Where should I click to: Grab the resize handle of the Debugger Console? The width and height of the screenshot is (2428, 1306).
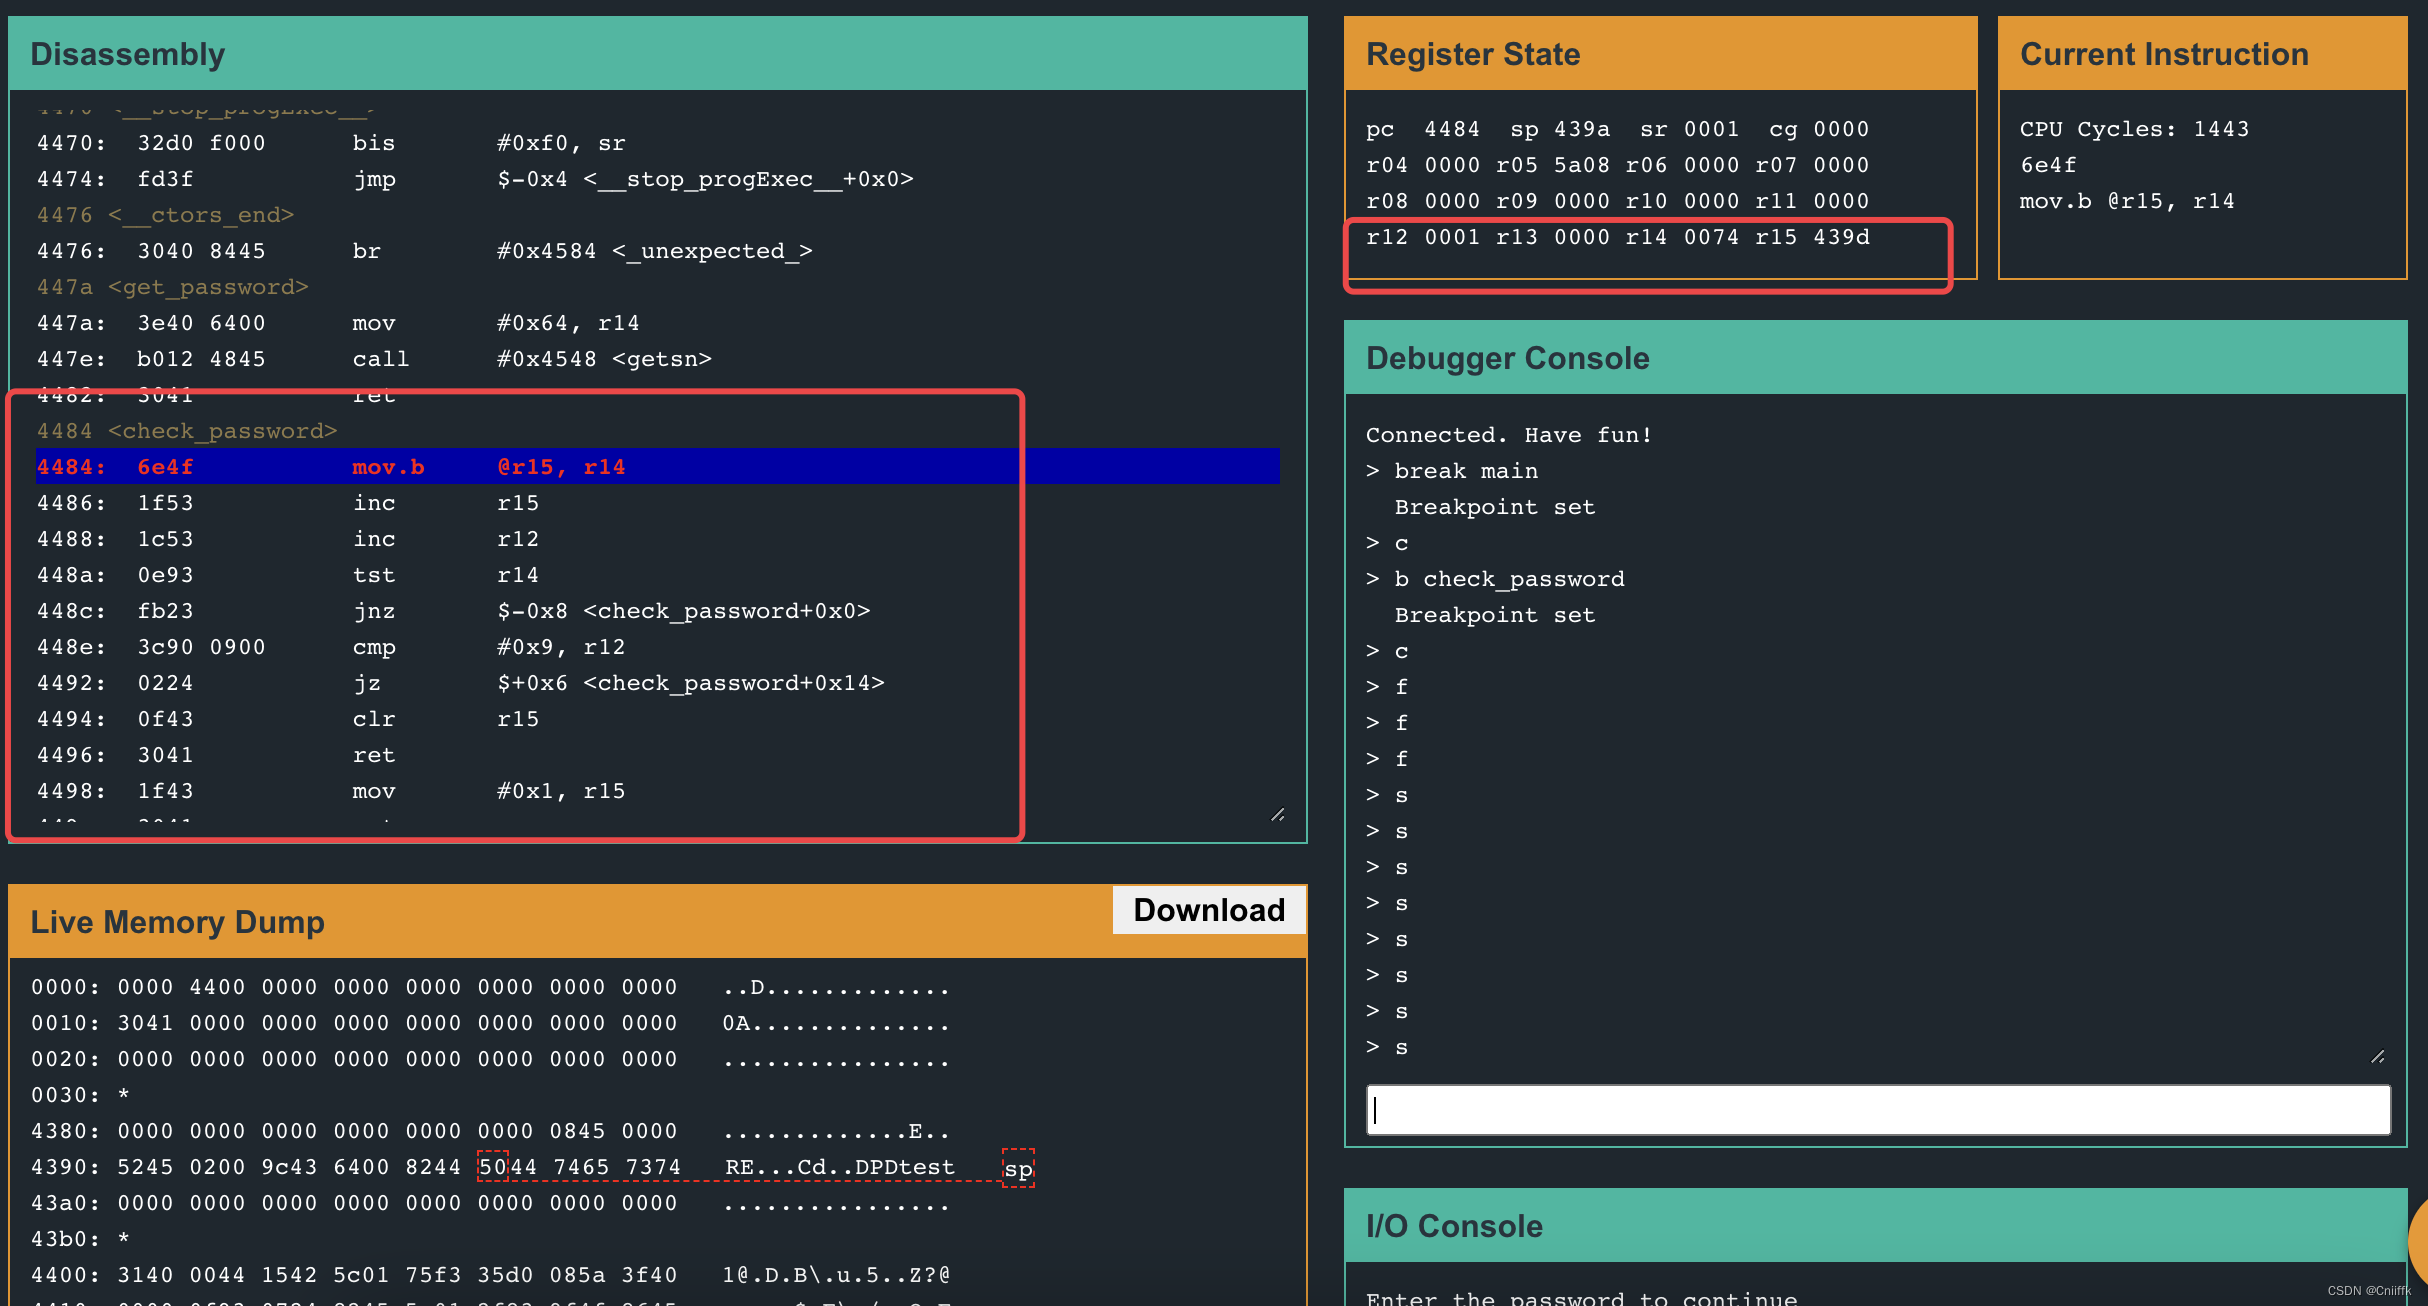(x=2378, y=1057)
